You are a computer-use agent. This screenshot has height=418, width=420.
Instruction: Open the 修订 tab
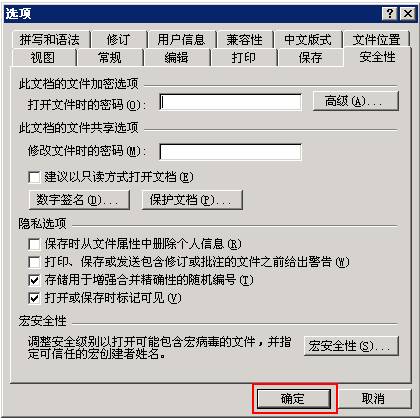(x=119, y=40)
